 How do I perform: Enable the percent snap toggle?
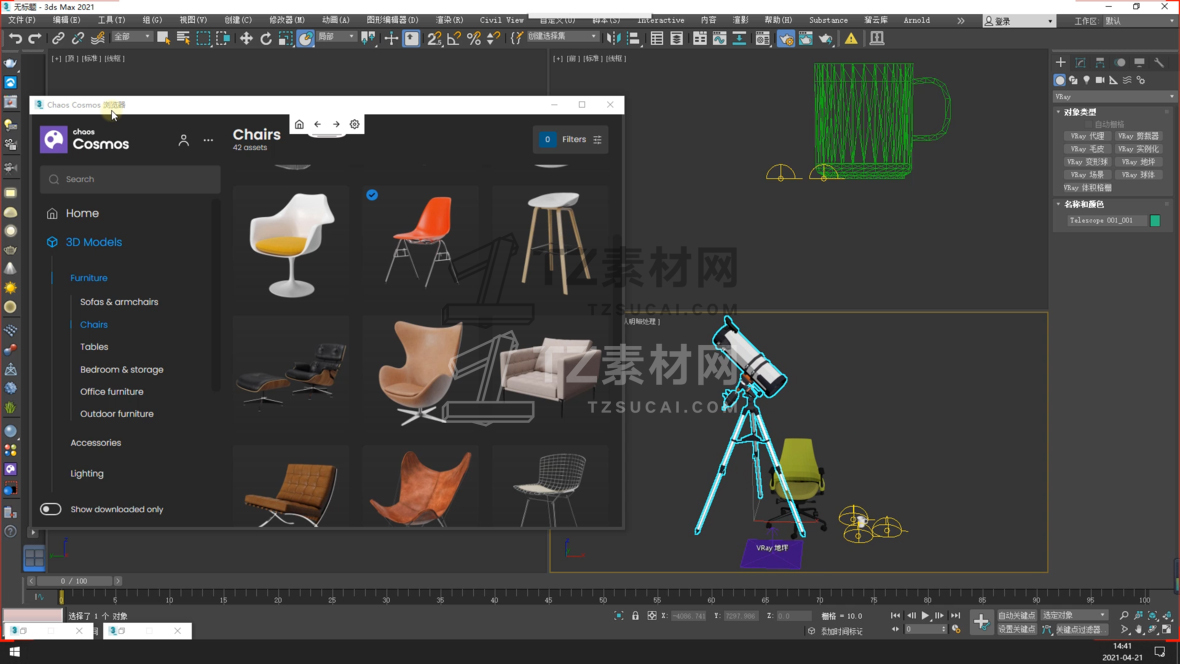point(474,38)
